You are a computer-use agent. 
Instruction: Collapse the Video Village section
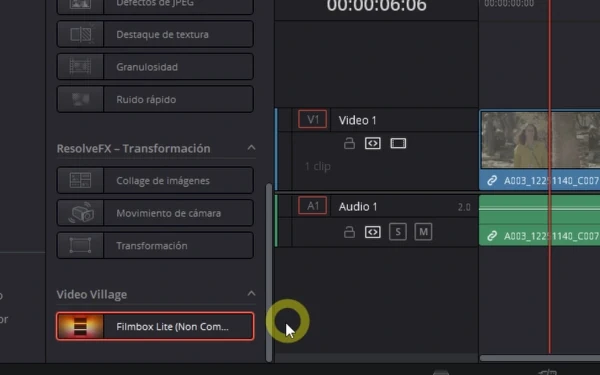pos(251,294)
